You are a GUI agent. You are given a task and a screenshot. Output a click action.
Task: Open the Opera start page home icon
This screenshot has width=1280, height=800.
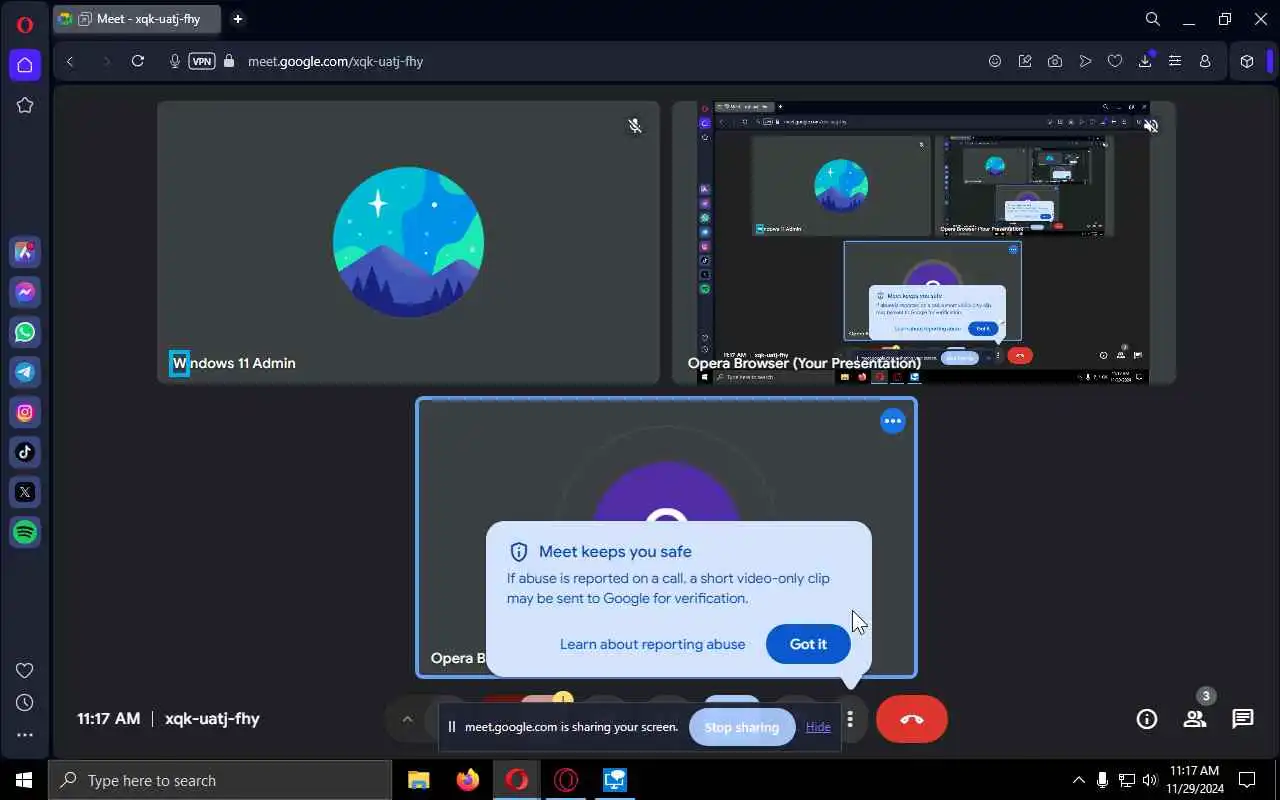25,65
